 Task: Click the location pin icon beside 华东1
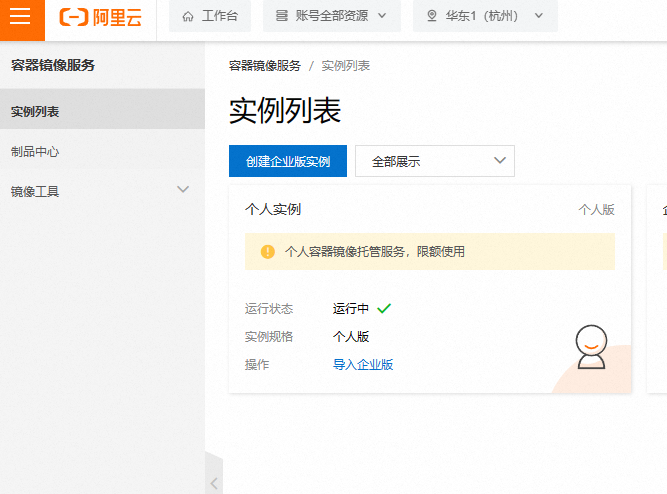click(x=432, y=16)
